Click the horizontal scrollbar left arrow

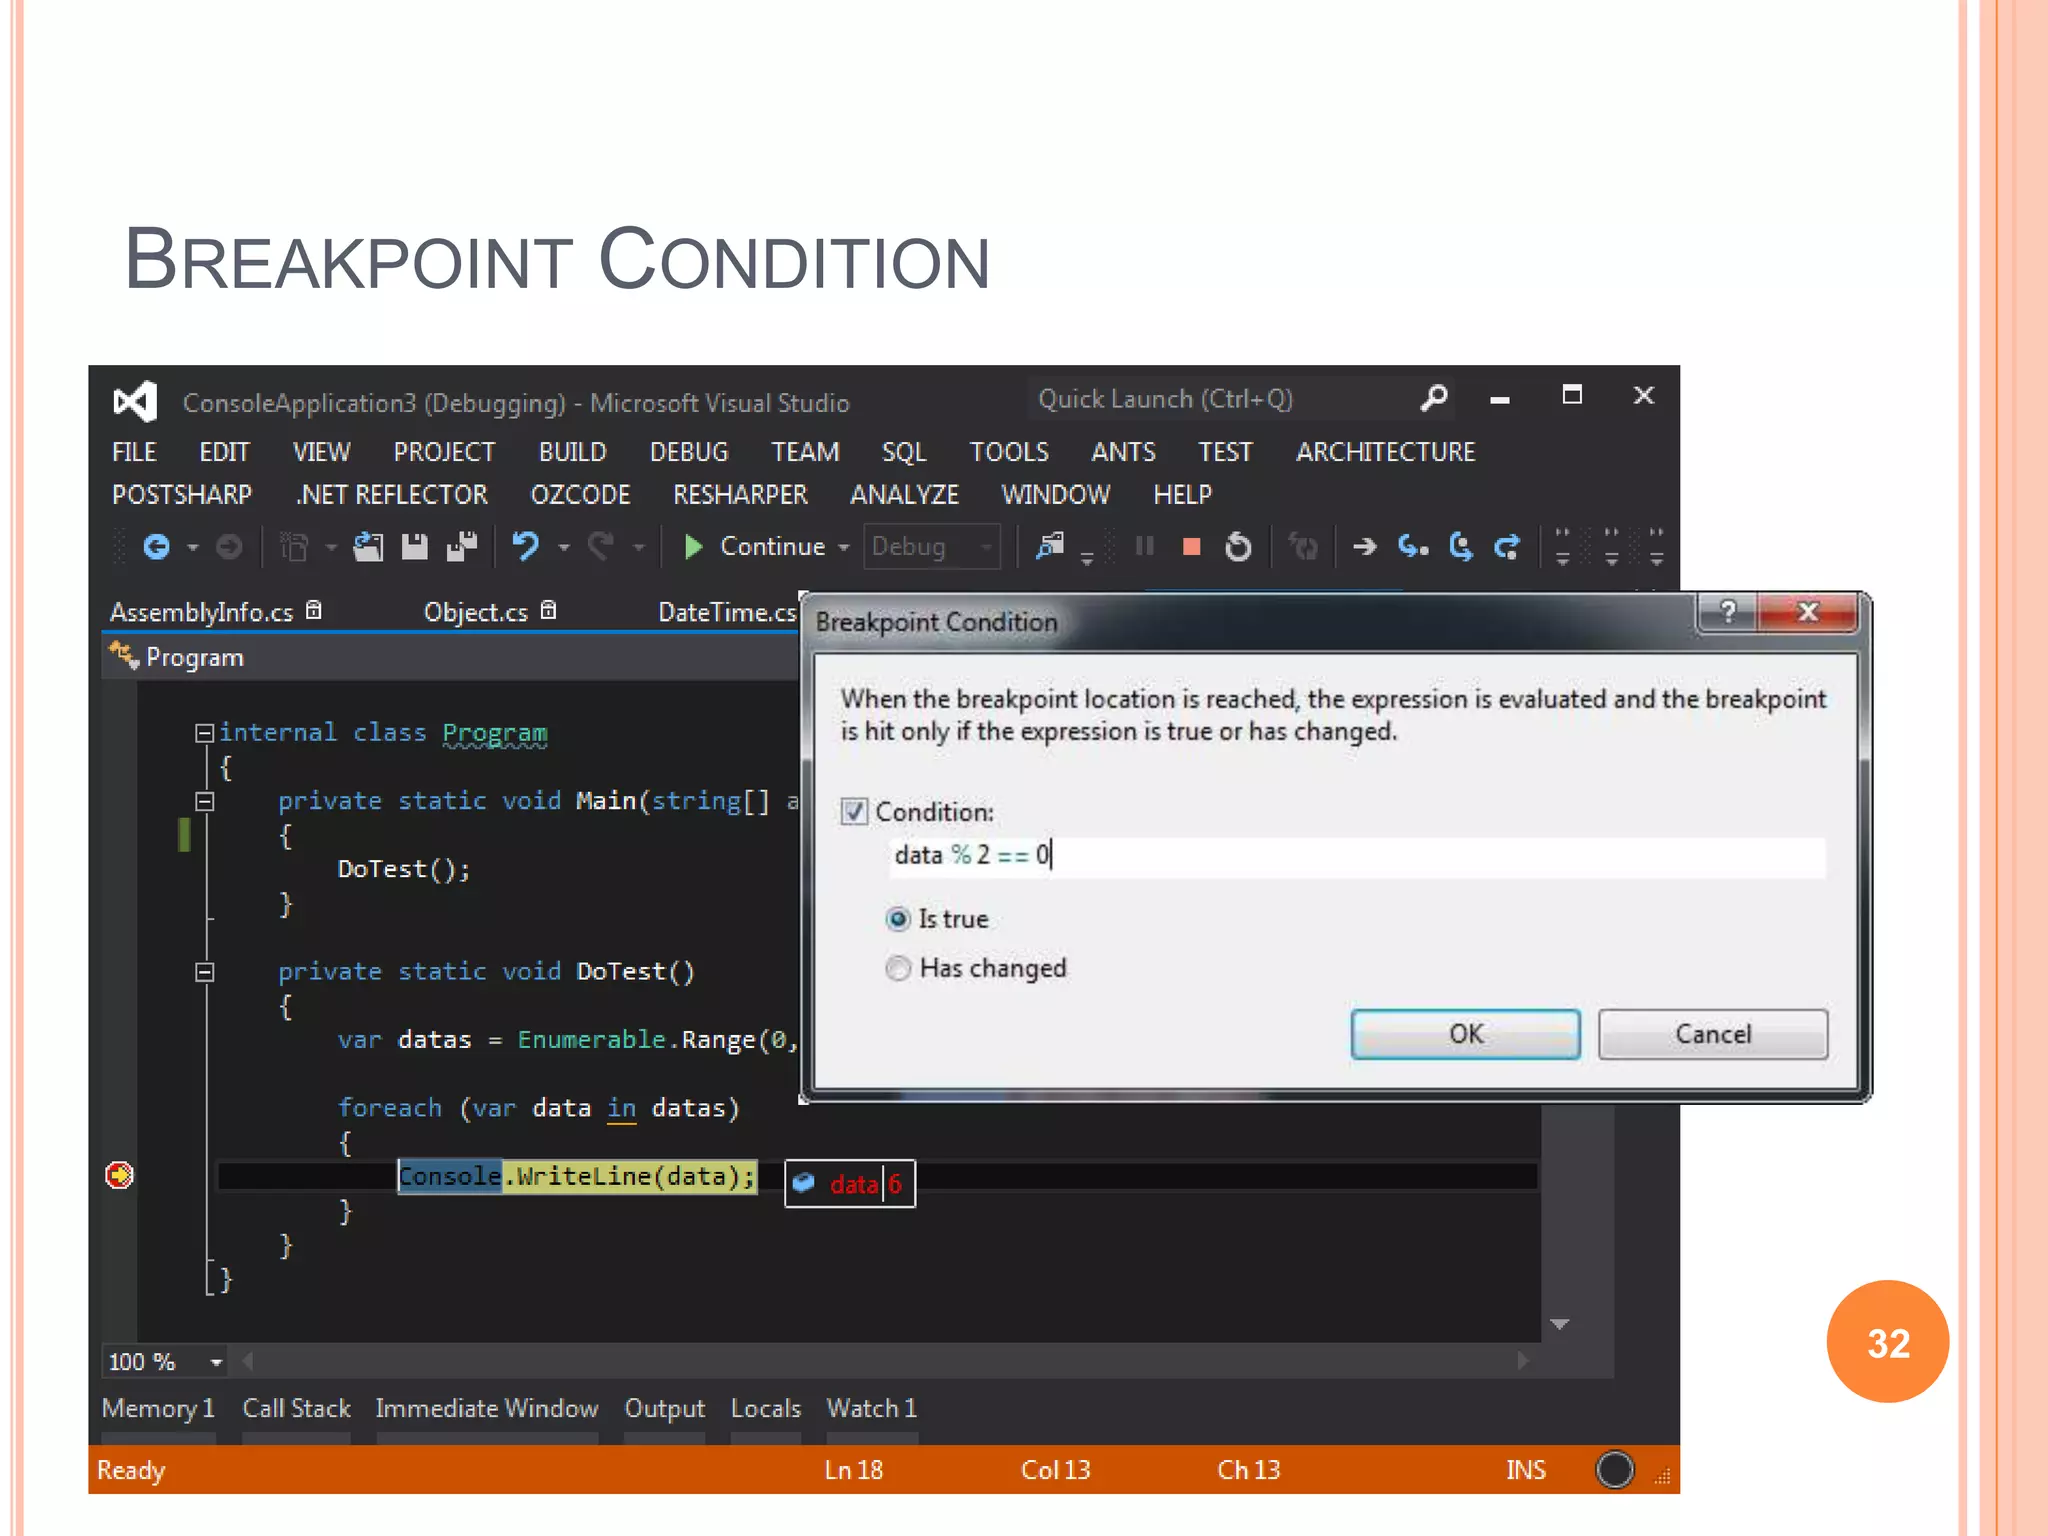pos(248,1361)
